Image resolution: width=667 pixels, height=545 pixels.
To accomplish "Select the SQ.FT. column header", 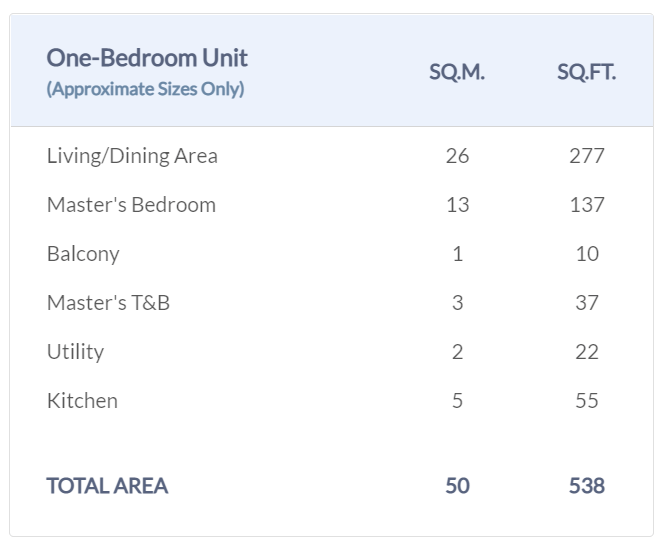I will click(586, 73).
